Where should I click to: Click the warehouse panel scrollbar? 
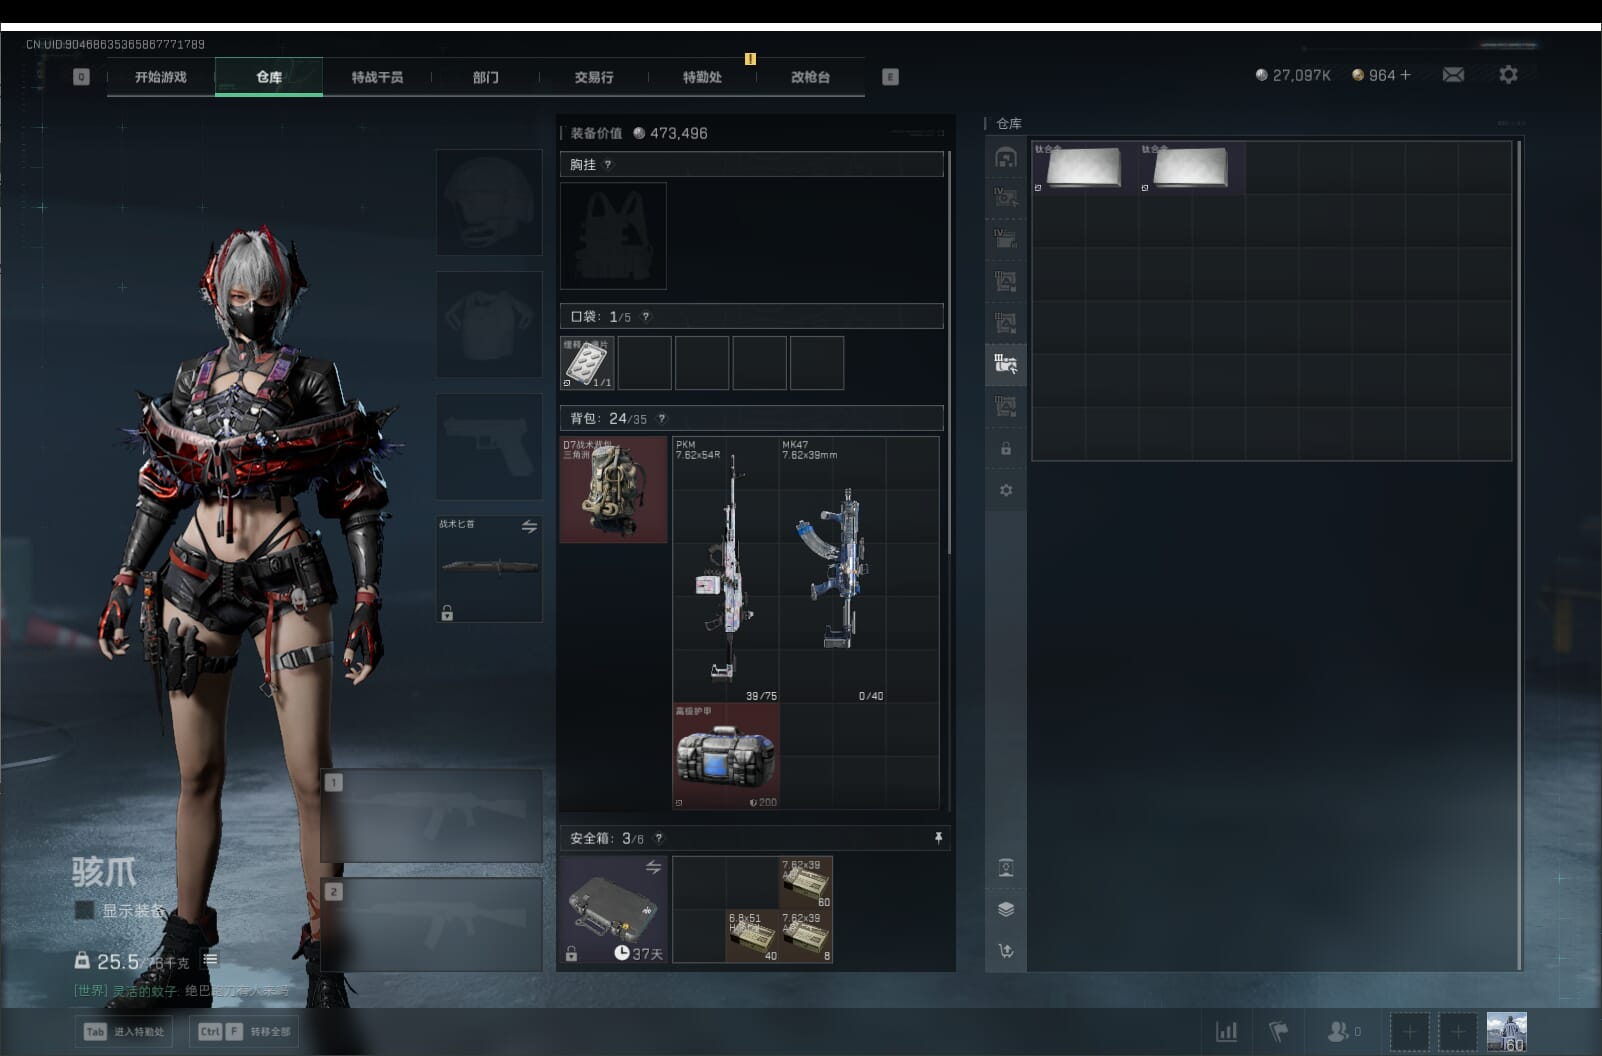(1519, 554)
